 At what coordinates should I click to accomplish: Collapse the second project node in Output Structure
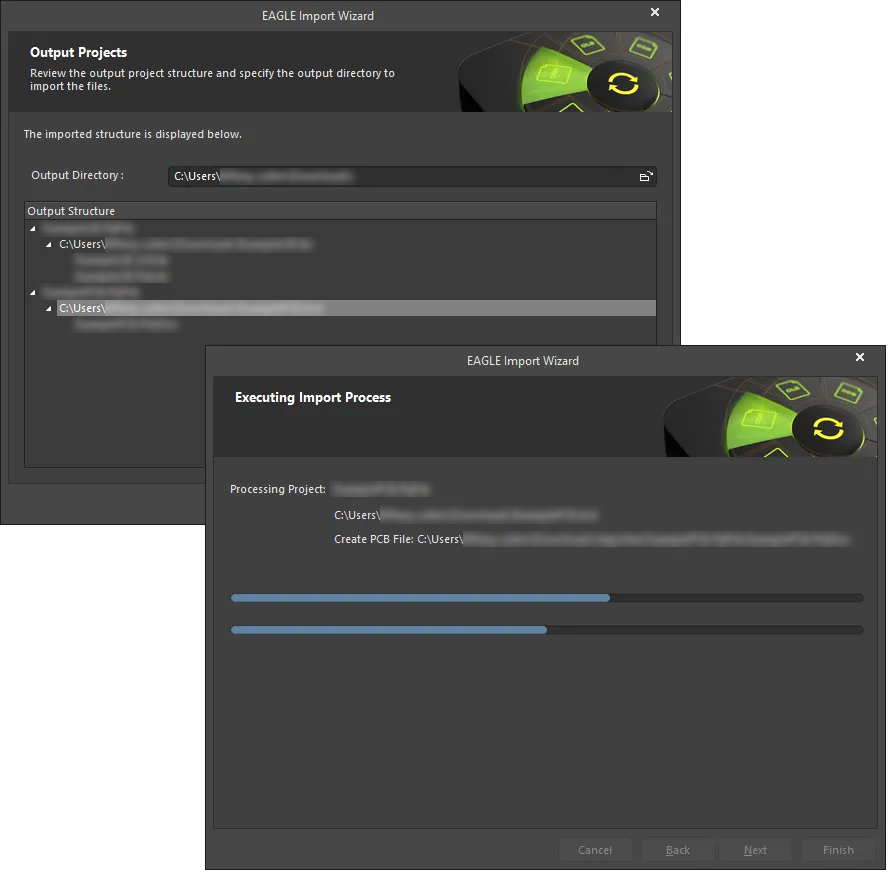[33, 293]
